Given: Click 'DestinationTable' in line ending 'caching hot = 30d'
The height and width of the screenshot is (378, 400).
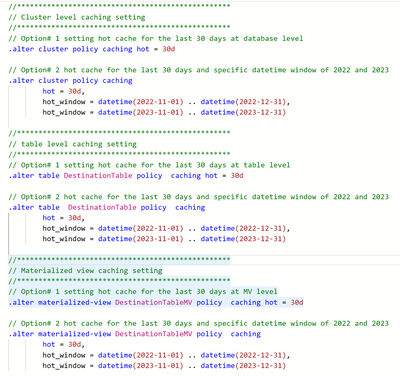Looking at the screenshot, I should tap(98, 176).
